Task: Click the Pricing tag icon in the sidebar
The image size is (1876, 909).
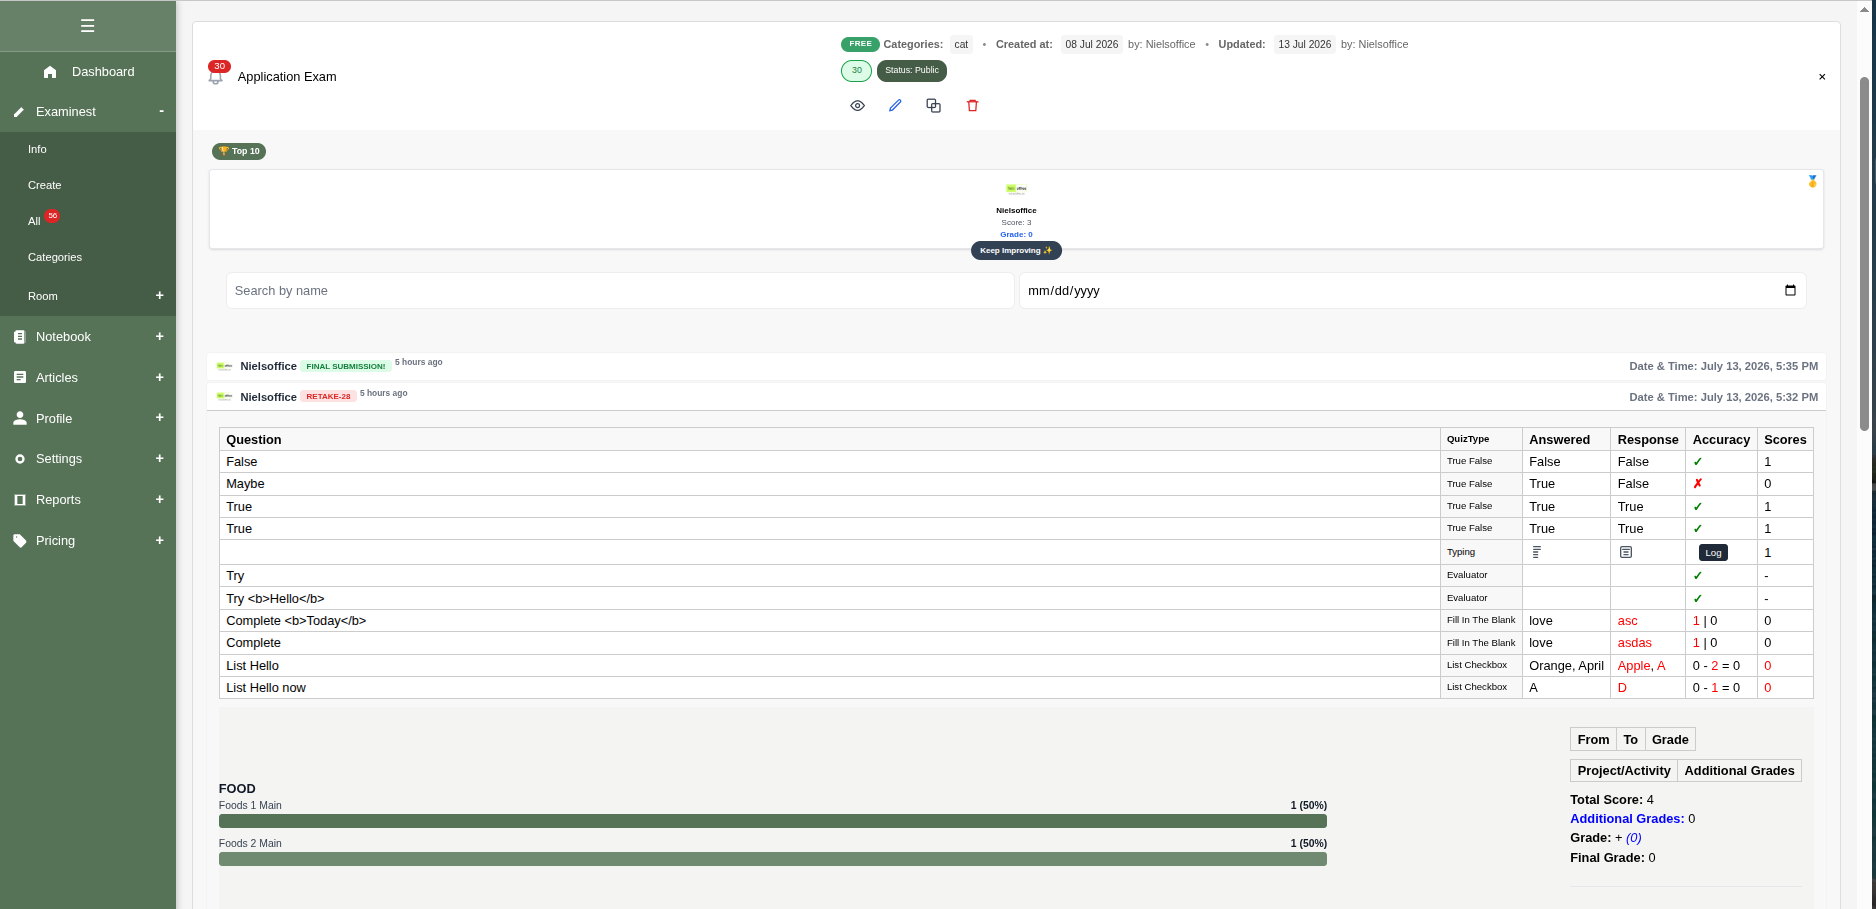Action: 20,541
